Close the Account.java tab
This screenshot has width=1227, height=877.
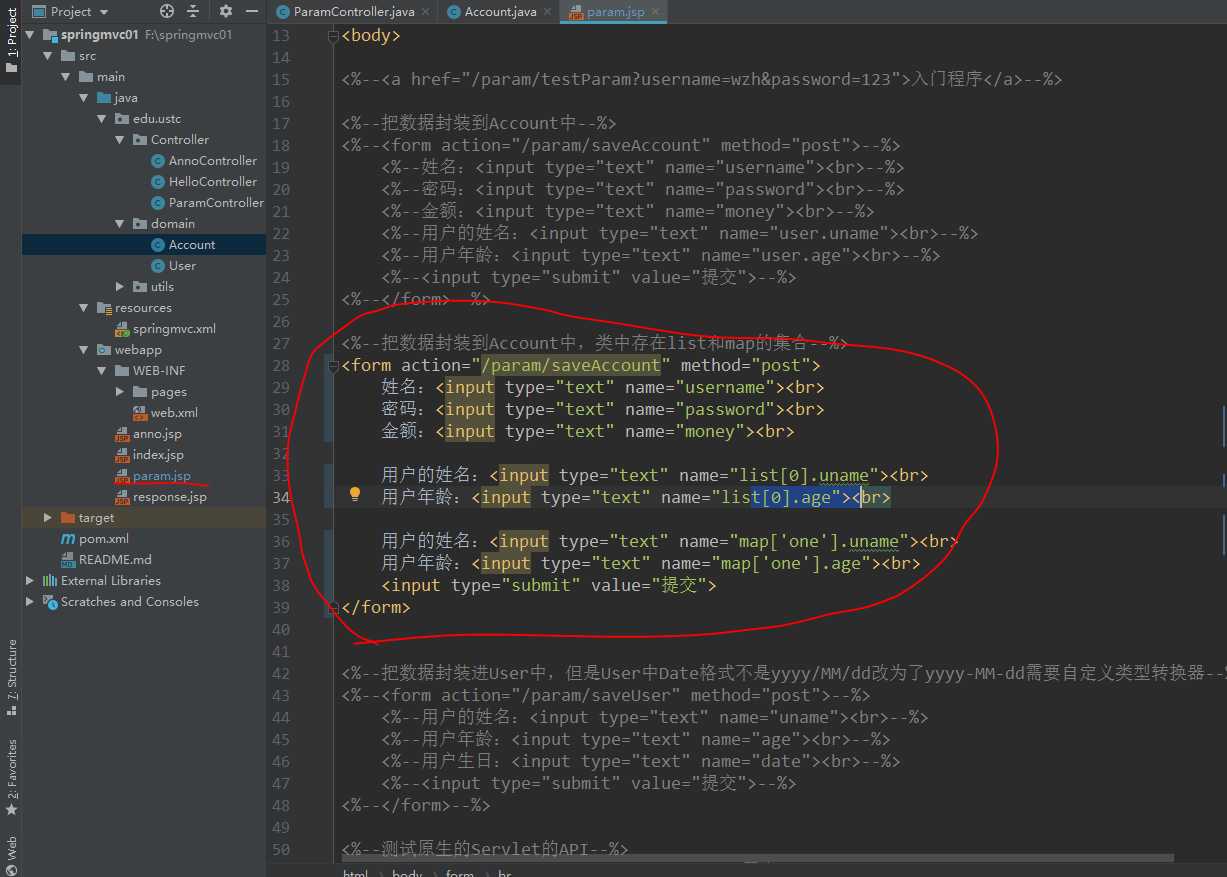(548, 12)
